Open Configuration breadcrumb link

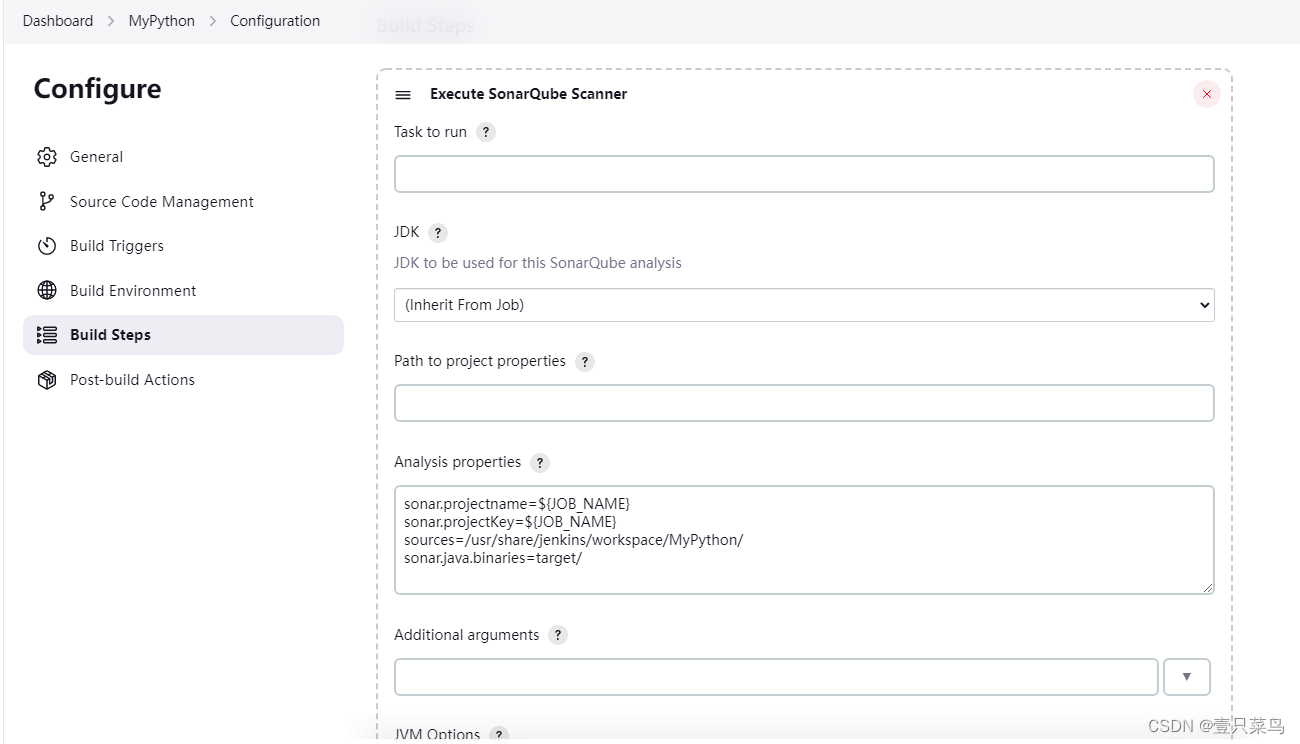click(x=275, y=21)
